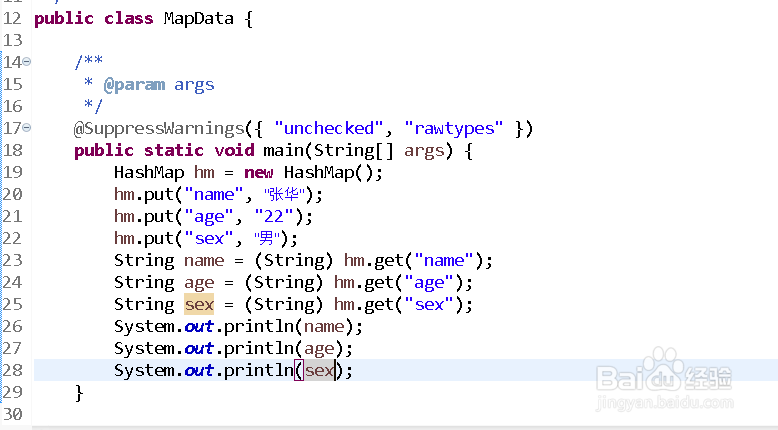This screenshot has height=430, width=778.
Task: Click the "22" string value on line 21
Action: pyautogui.click(x=274, y=216)
